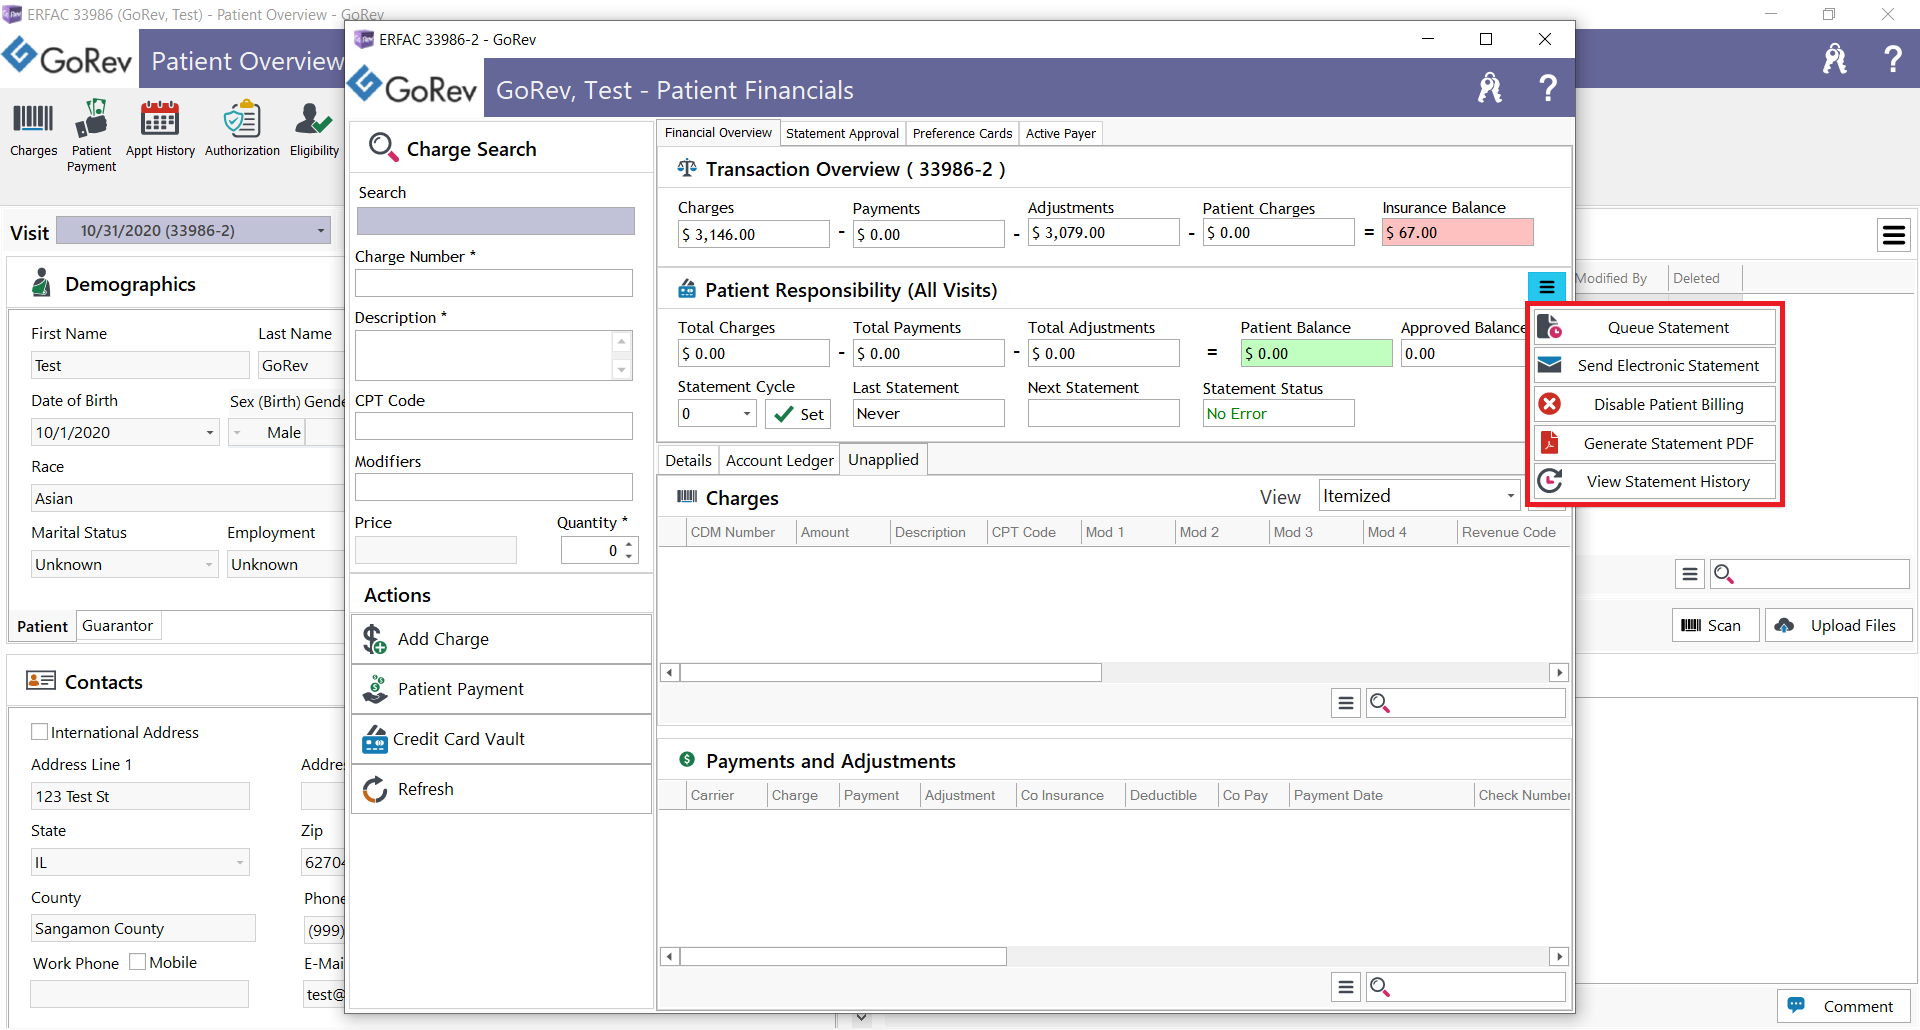1920x1030 pixels.
Task: Click Revenue Code column header
Action: click(1510, 532)
